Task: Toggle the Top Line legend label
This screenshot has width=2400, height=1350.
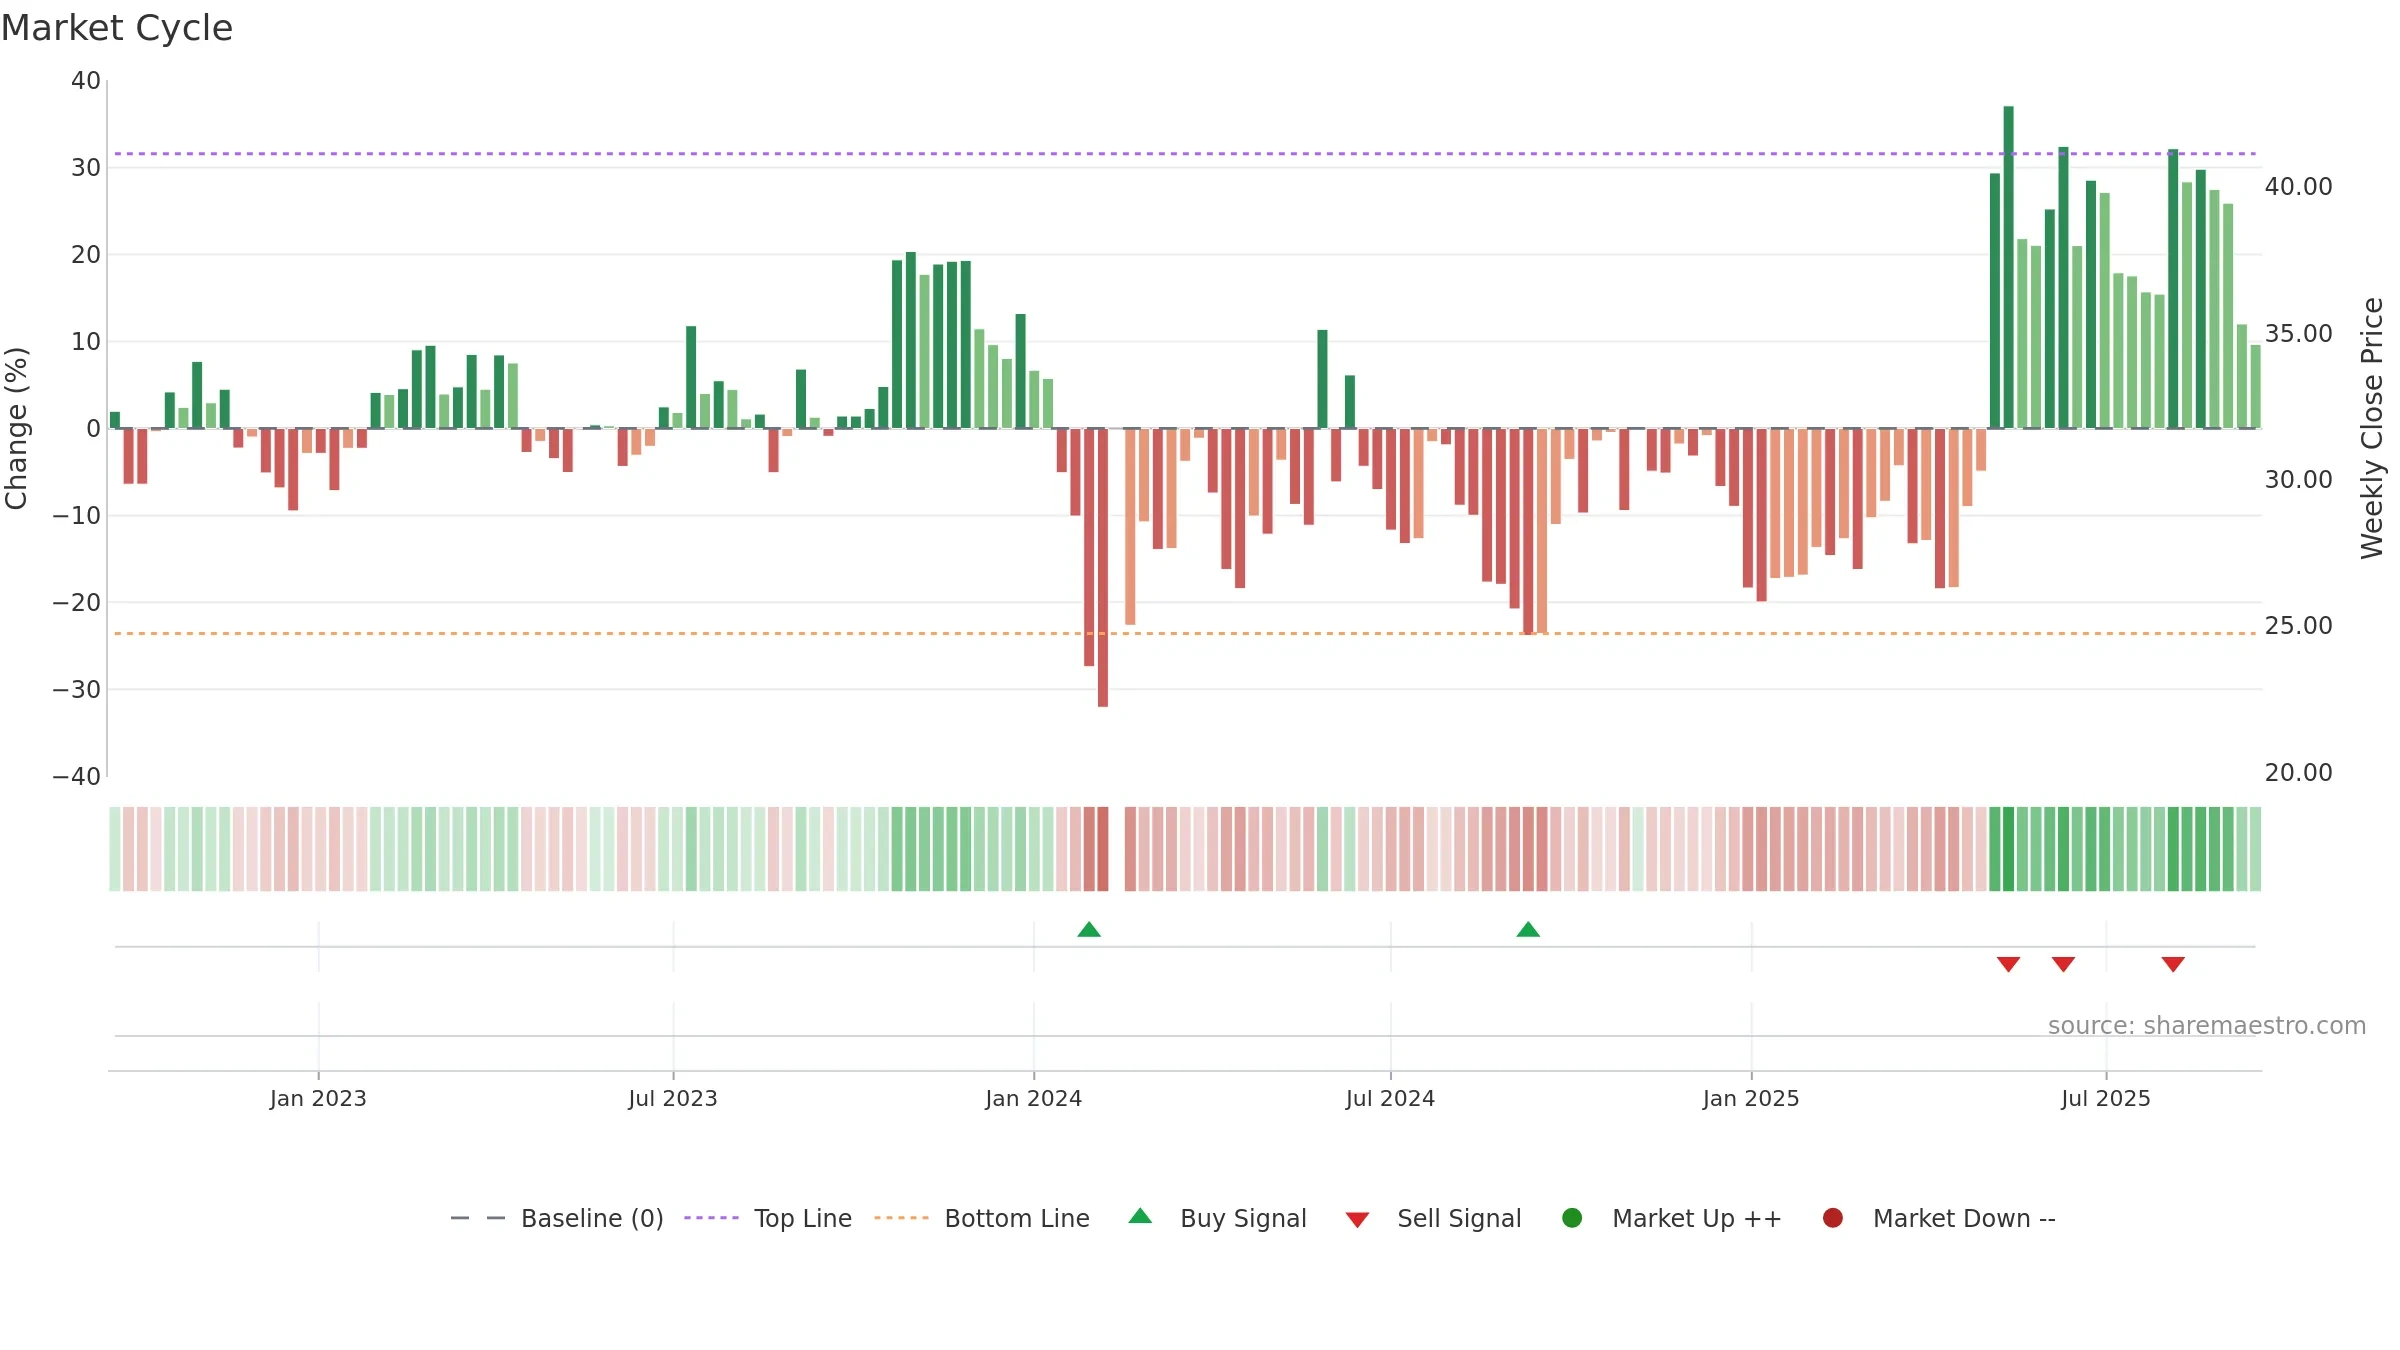Action: [x=803, y=1219]
